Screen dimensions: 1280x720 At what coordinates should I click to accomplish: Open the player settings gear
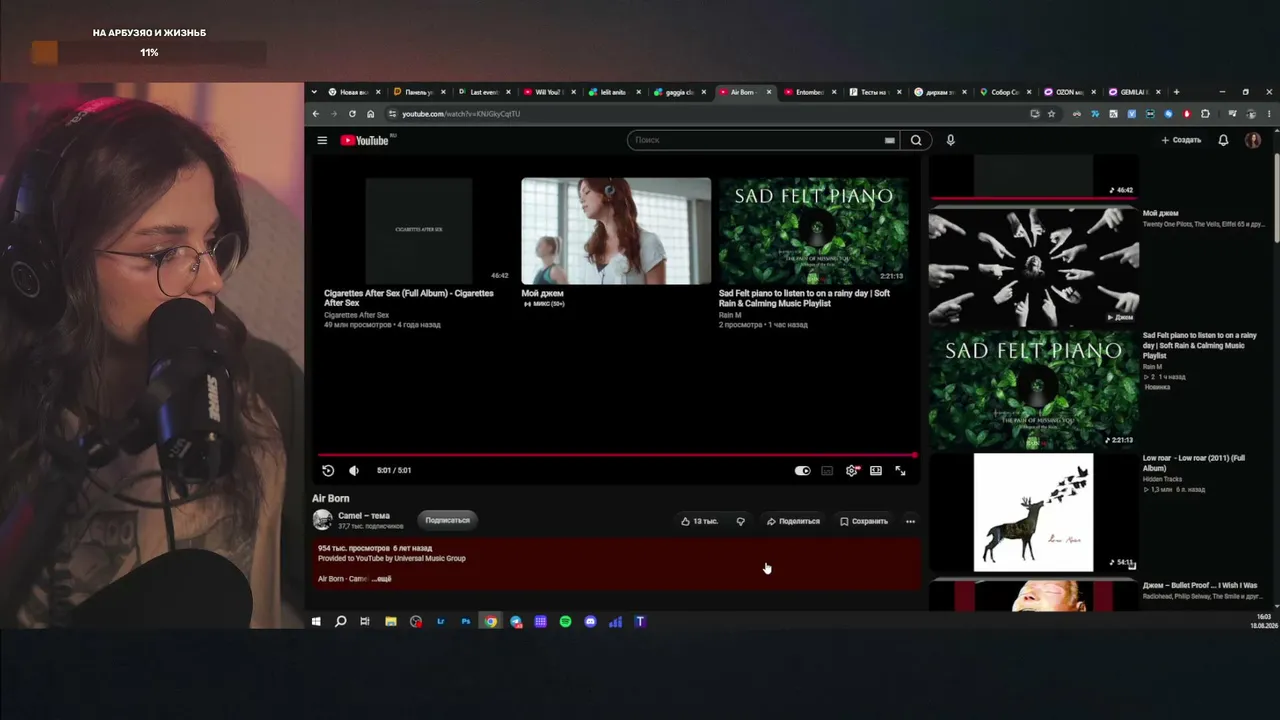852,471
